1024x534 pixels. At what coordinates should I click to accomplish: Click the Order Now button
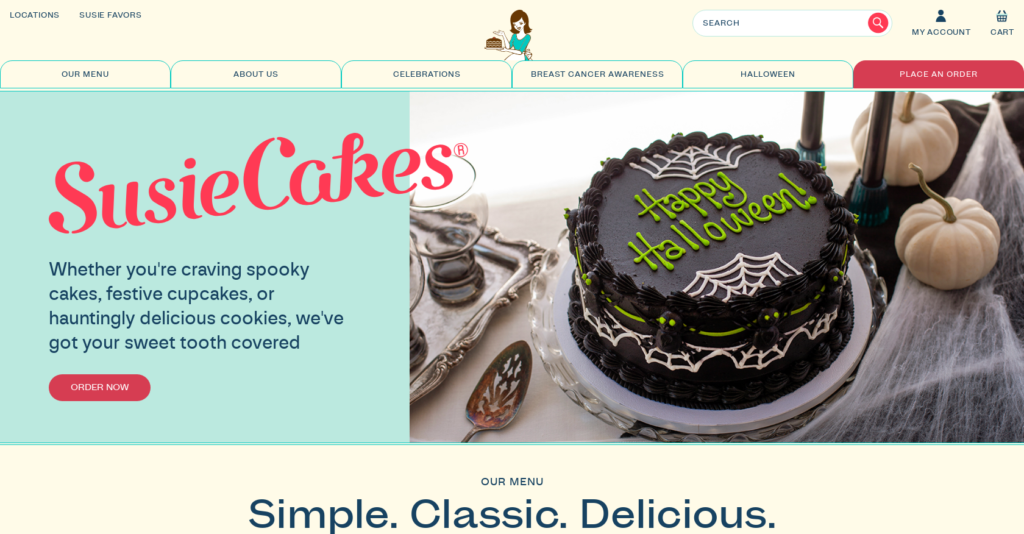click(x=99, y=388)
